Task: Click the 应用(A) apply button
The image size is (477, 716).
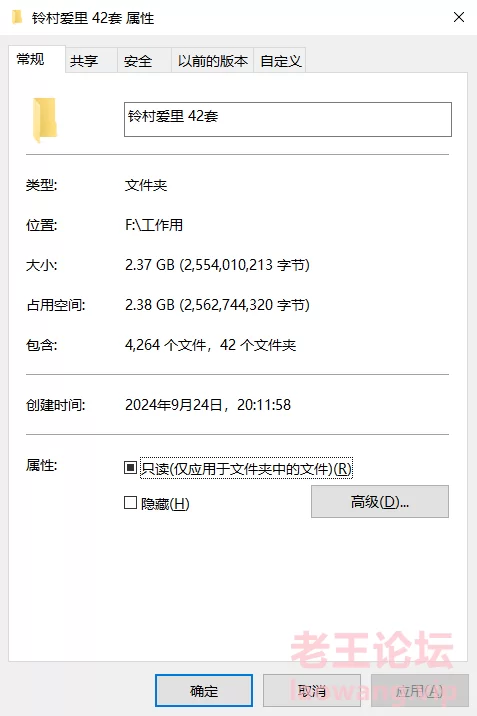Action: [x=419, y=690]
